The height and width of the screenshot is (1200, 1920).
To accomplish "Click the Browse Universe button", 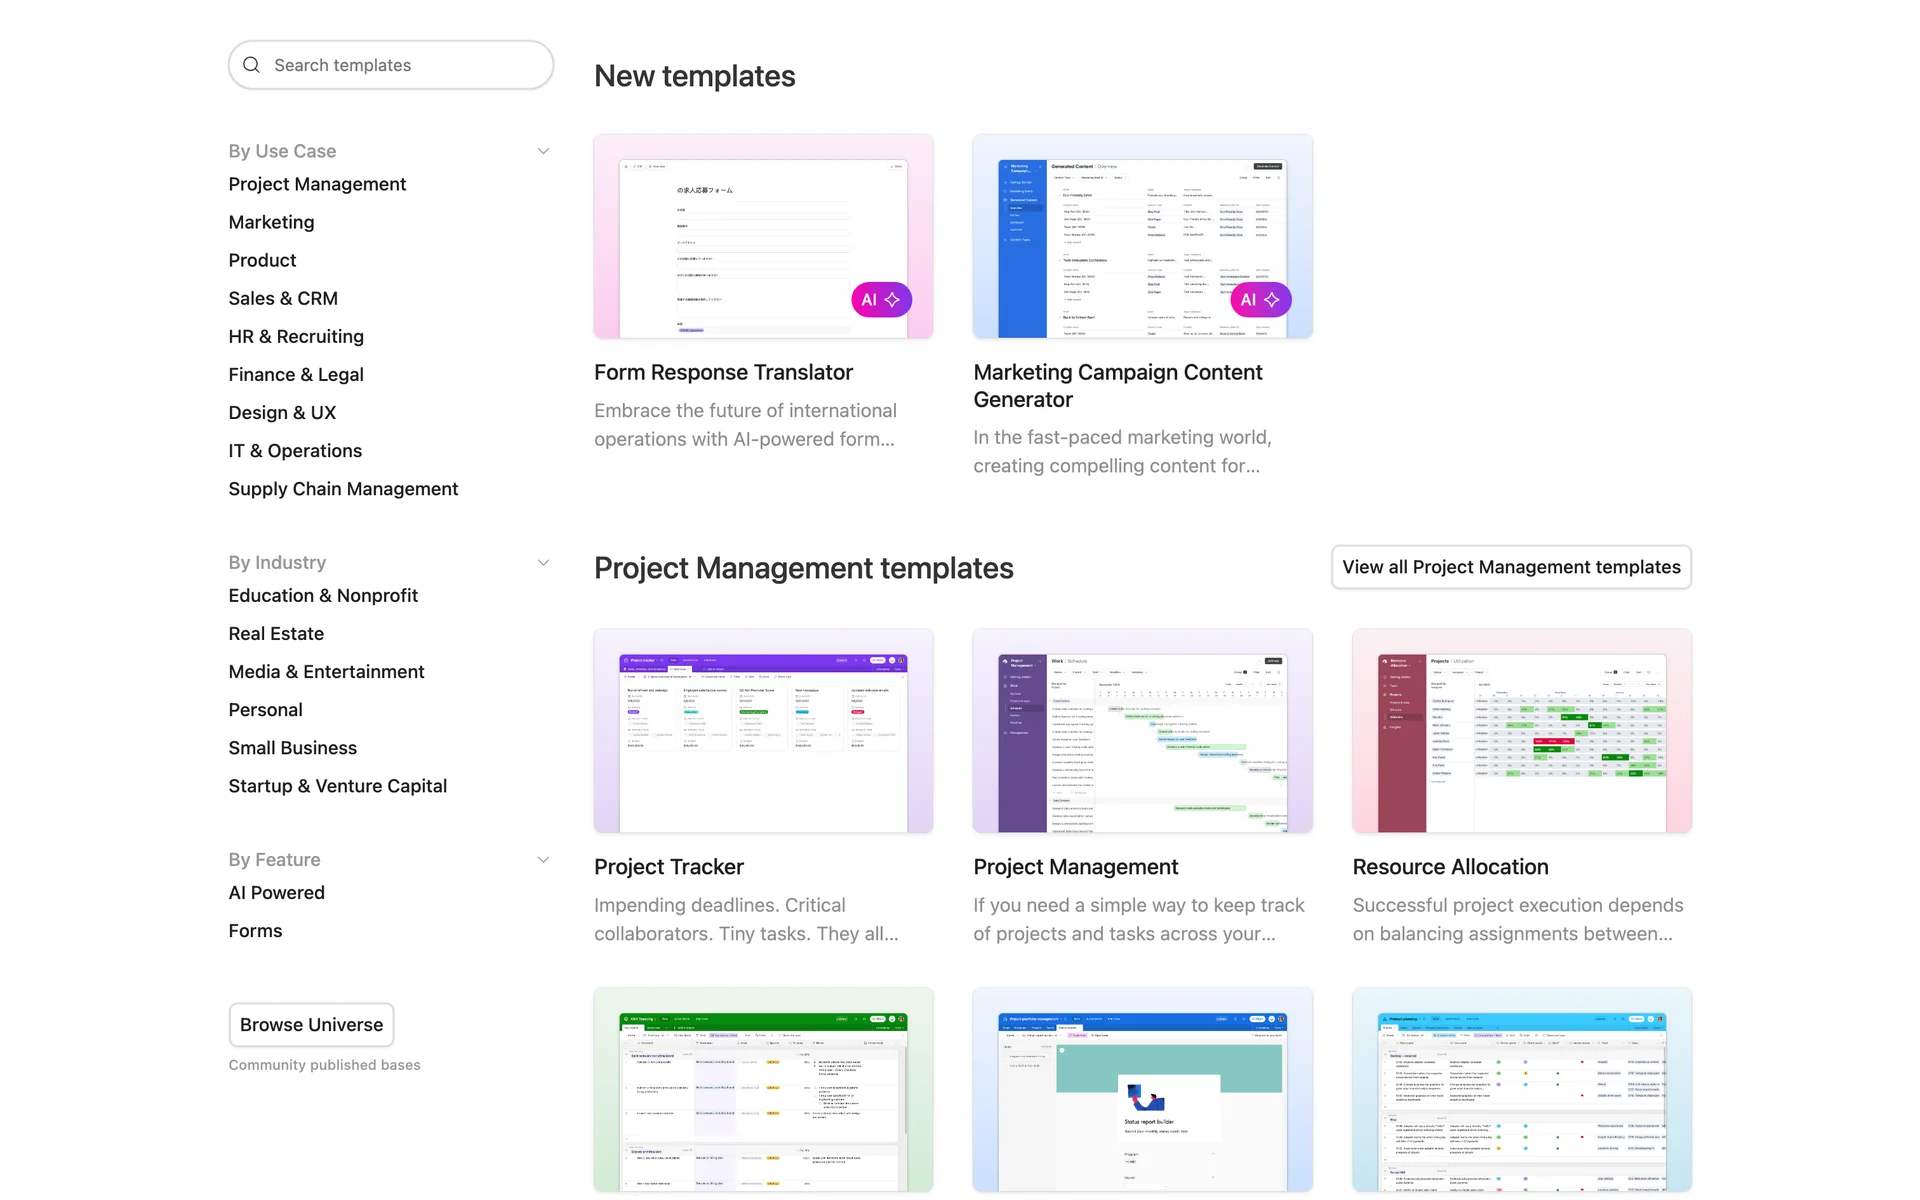I will pos(311,1025).
